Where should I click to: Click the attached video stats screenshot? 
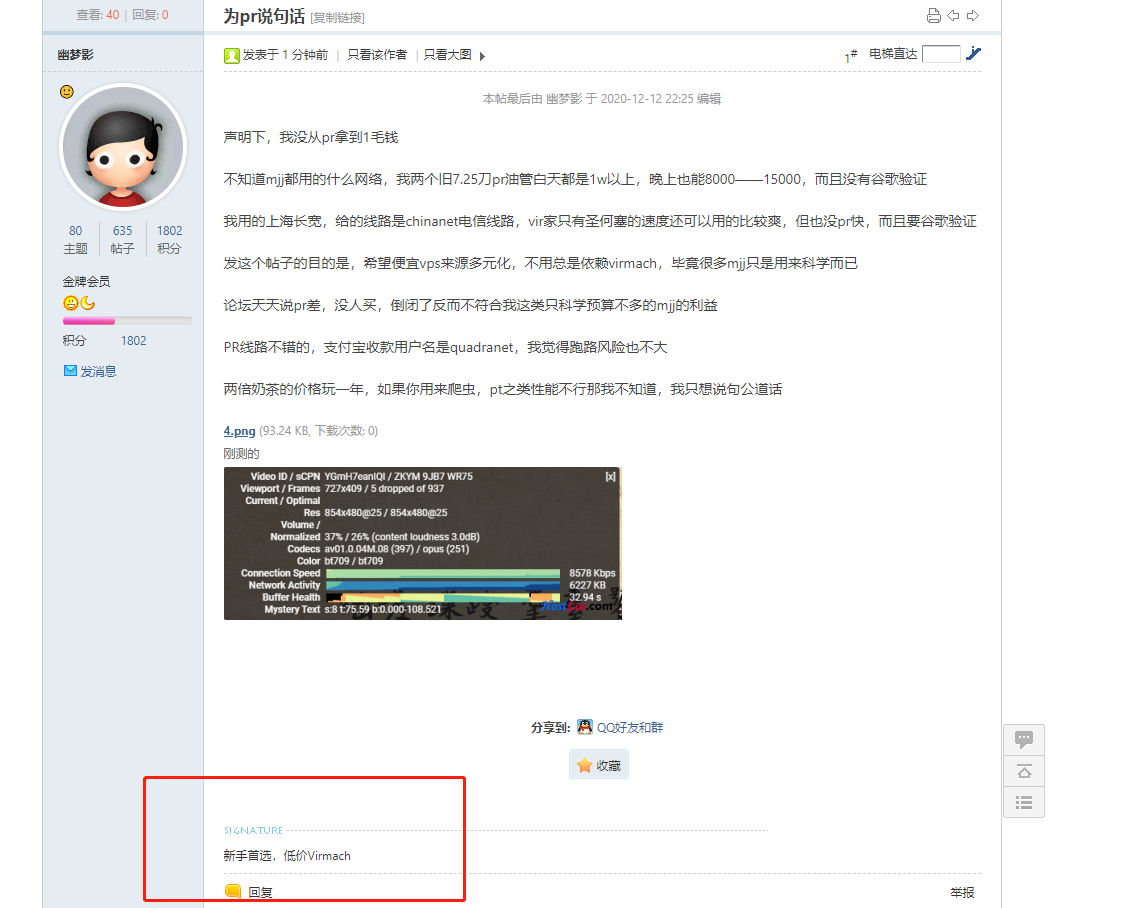coord(422,543)
